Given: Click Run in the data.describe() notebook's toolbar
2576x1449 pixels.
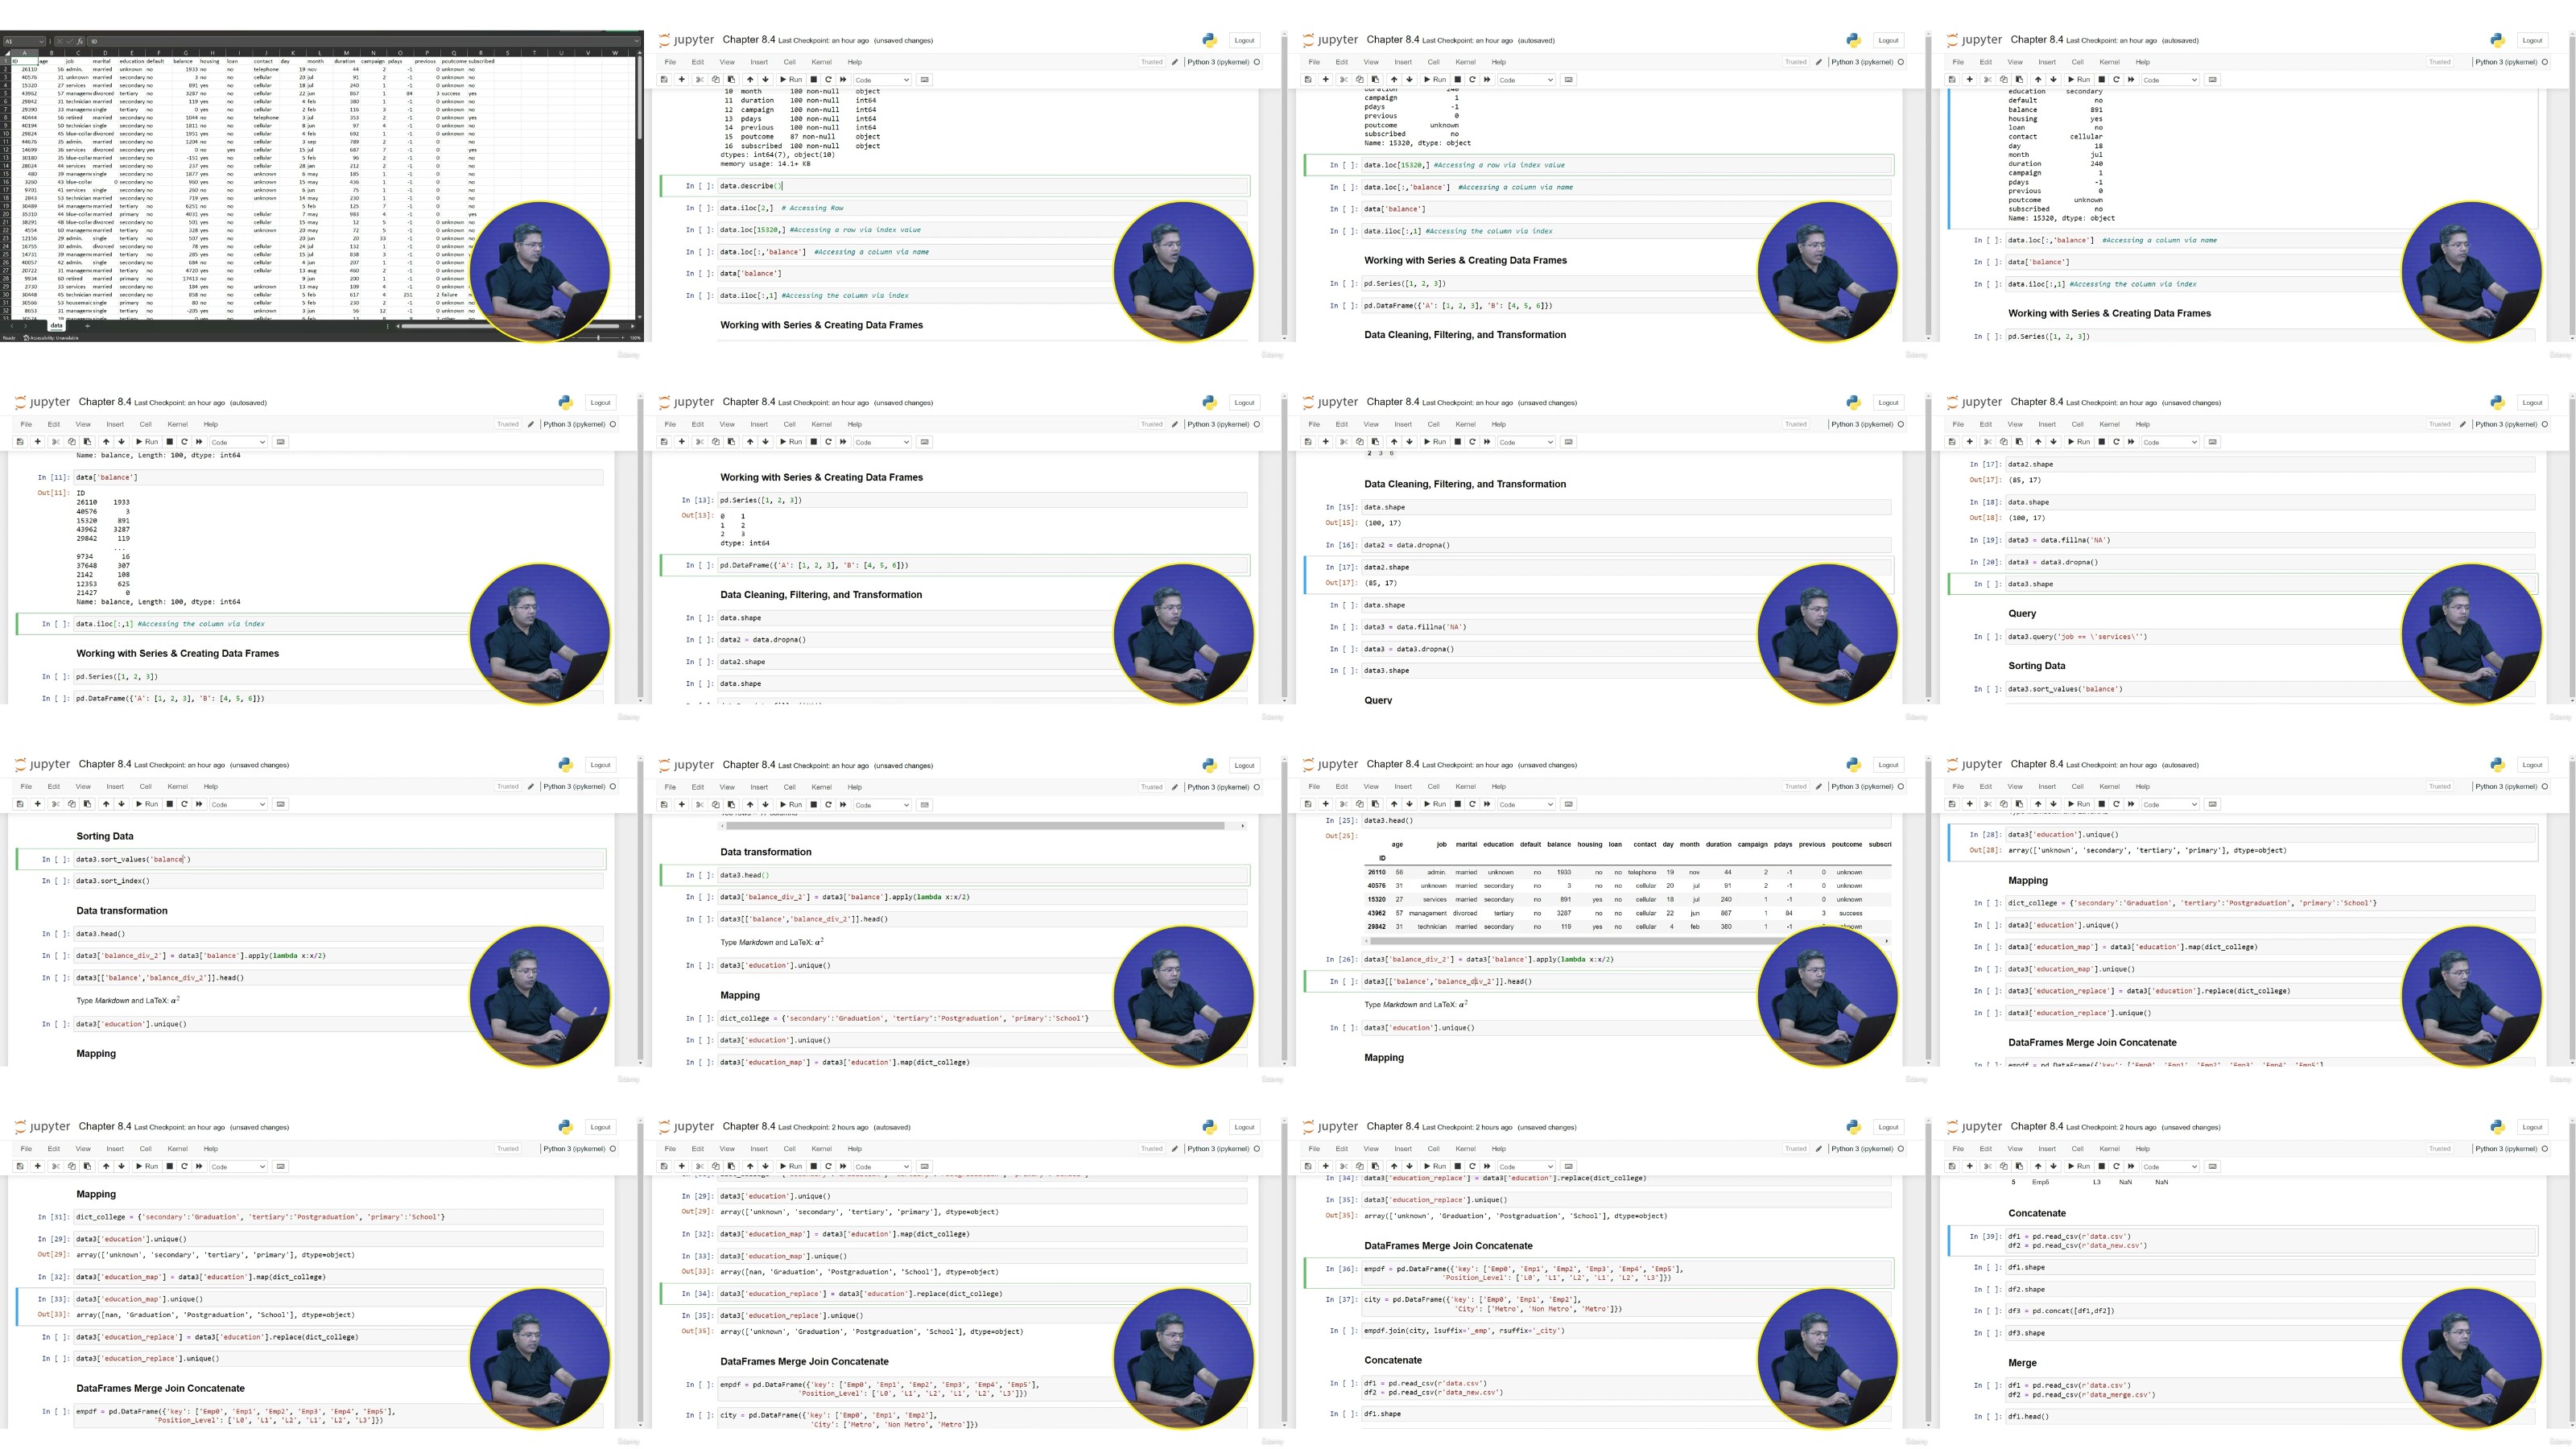Looking at the screenshot, I should [791, 79].
